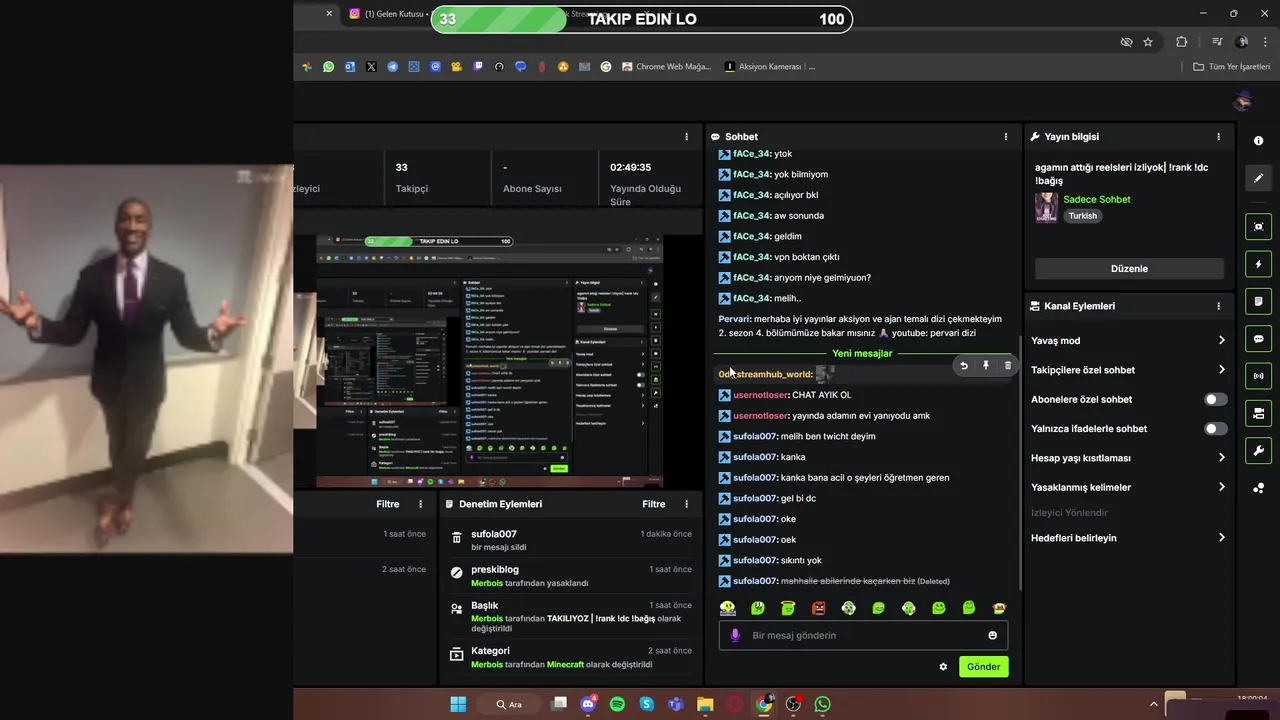1280x720 pixels.
Task: Expand Yasaklanmış kelimeler settings
Action: (1128, 487)
